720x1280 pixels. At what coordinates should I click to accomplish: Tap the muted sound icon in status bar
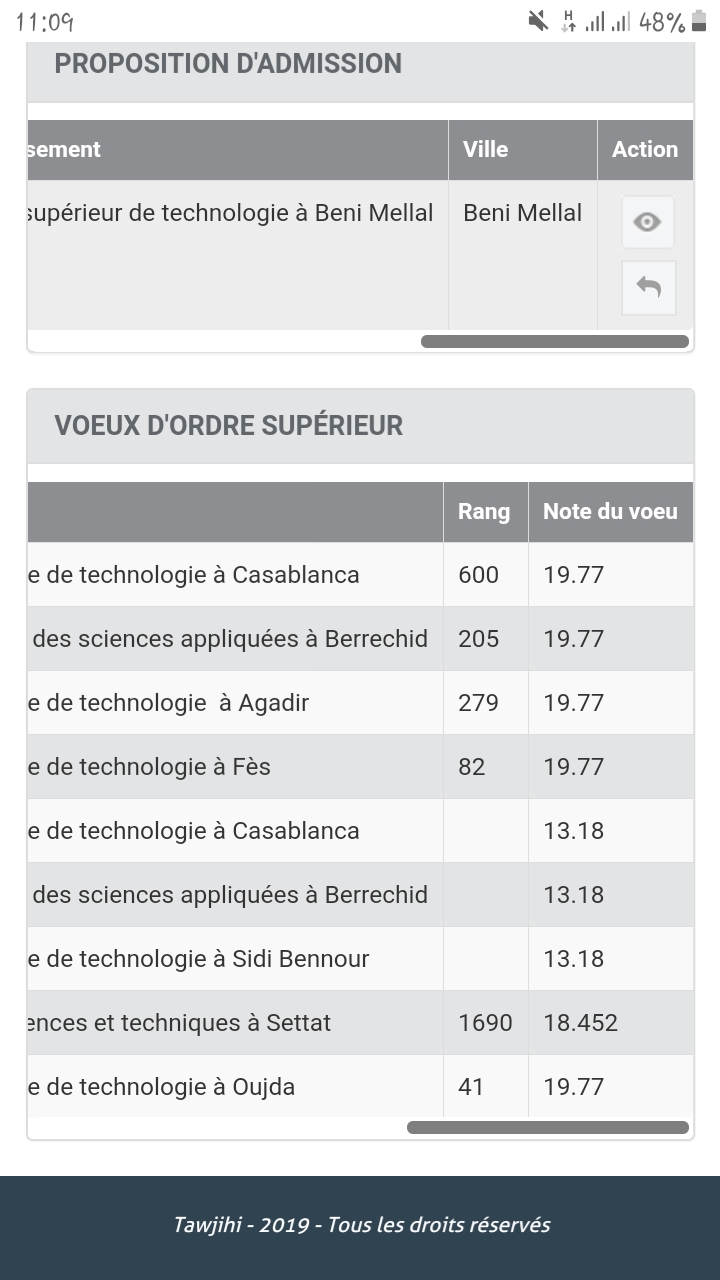click(539, 21)
